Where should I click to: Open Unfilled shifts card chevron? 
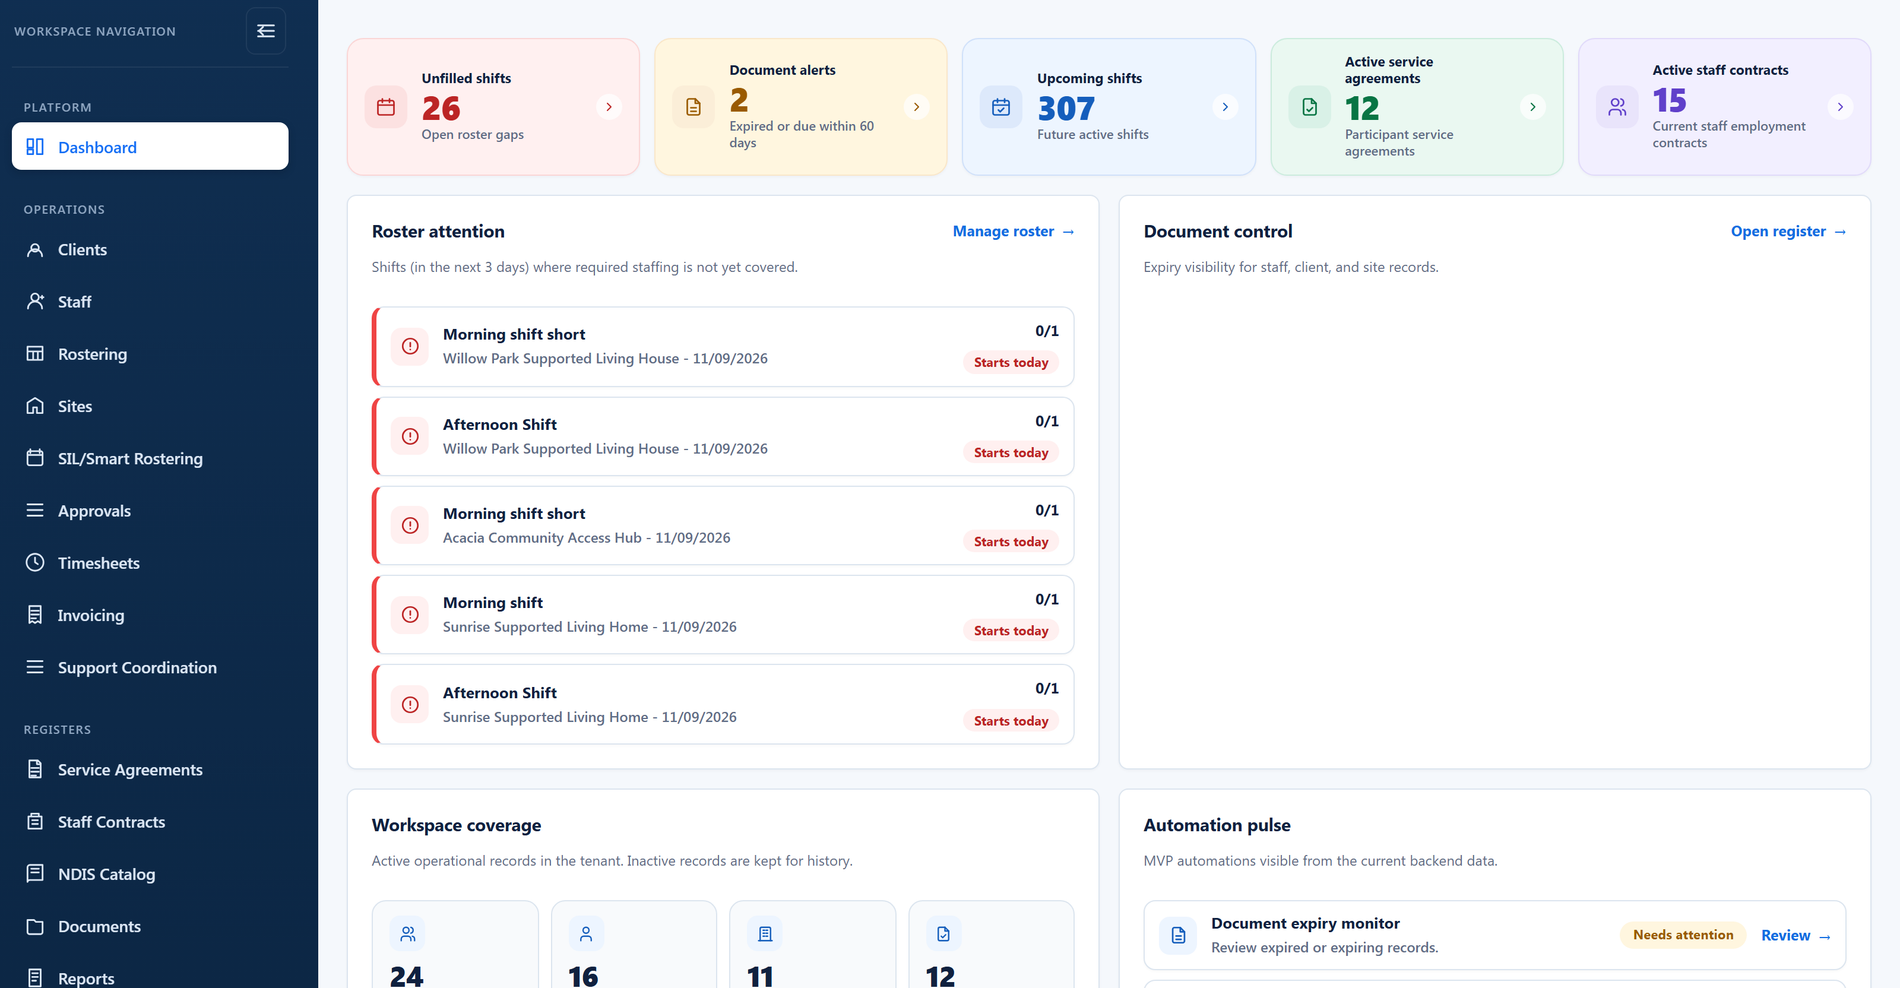coord(609,107)
